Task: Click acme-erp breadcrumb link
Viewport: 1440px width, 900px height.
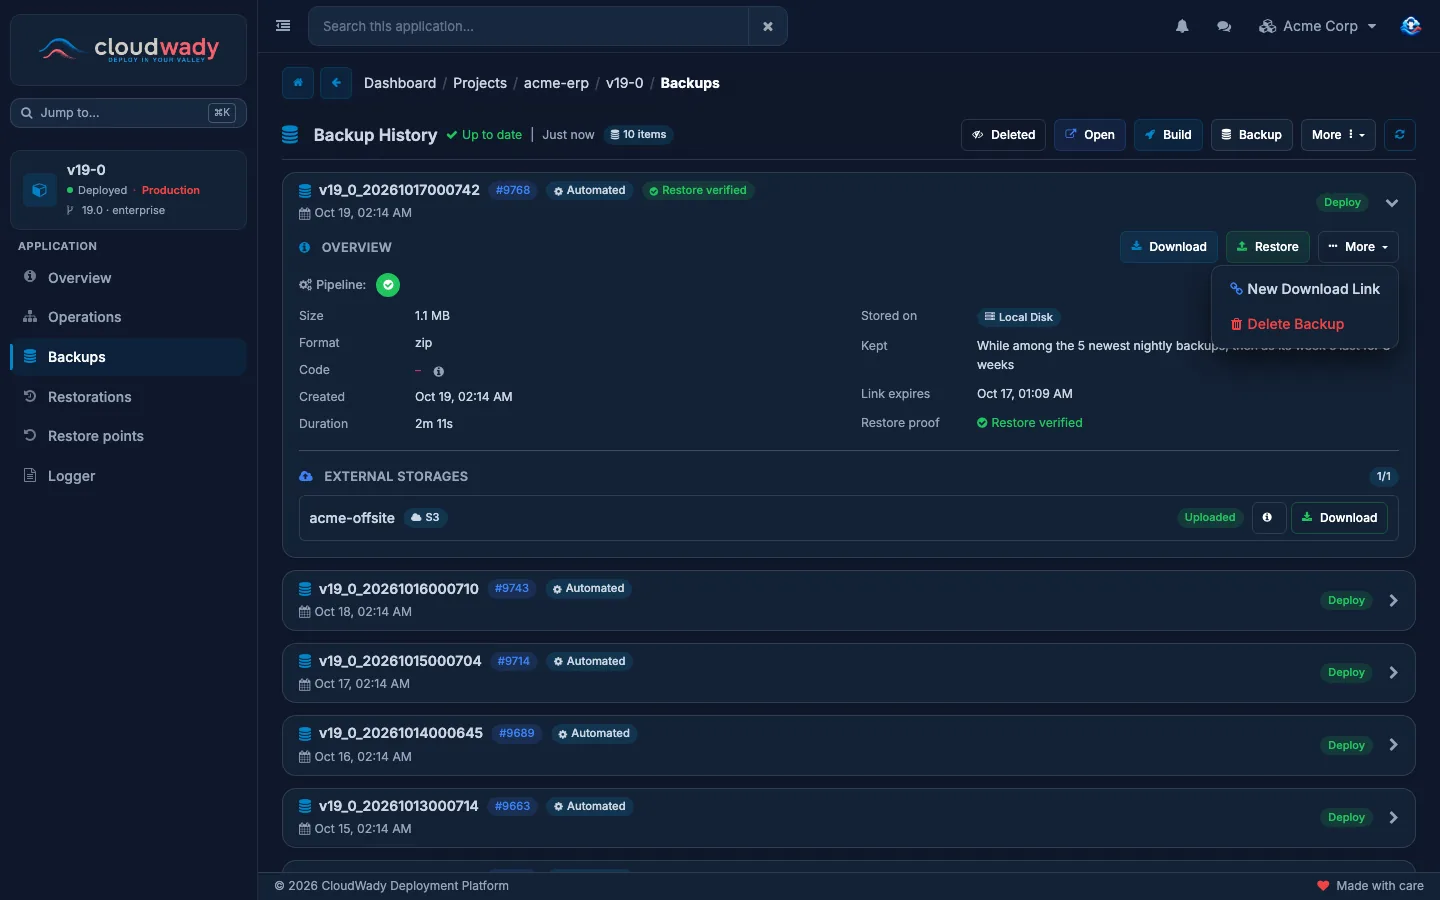Action: coord(556,83)
